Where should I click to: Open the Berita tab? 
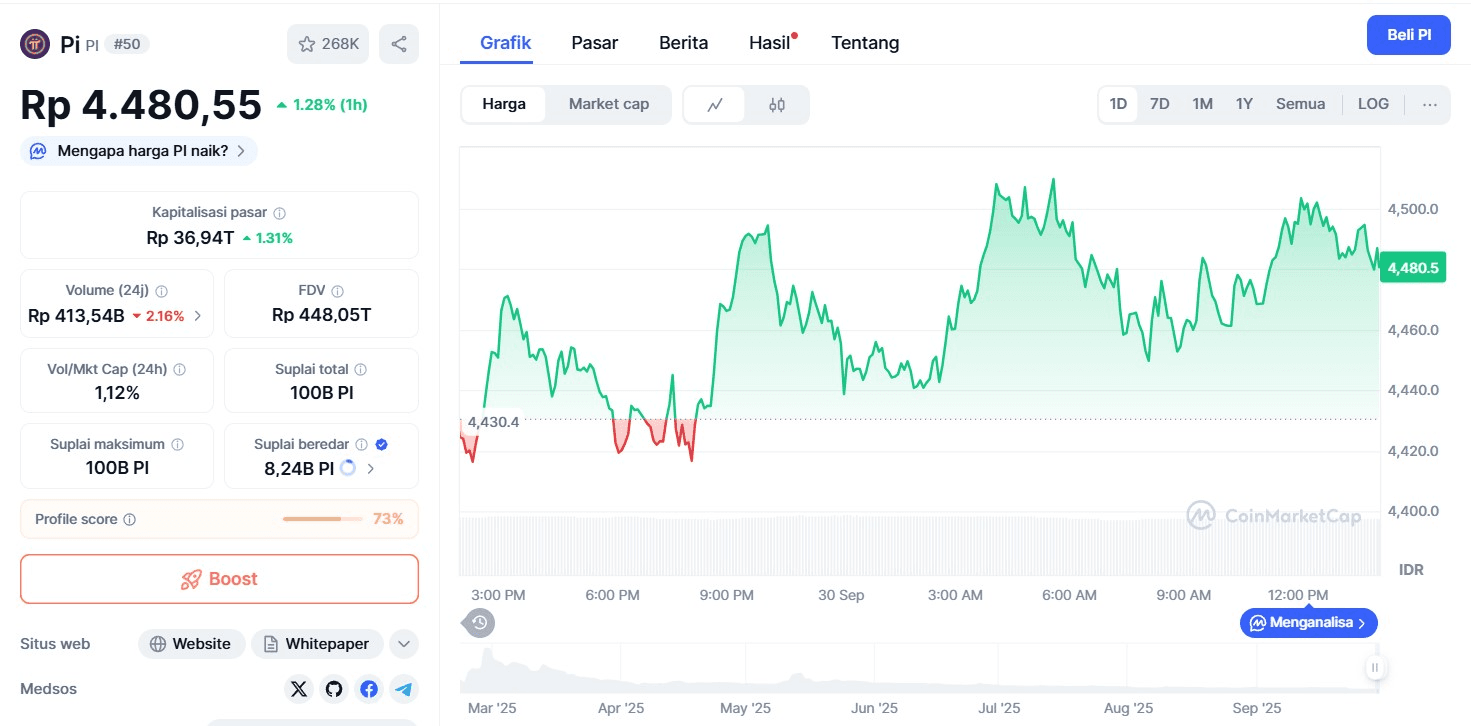point(683,42)
